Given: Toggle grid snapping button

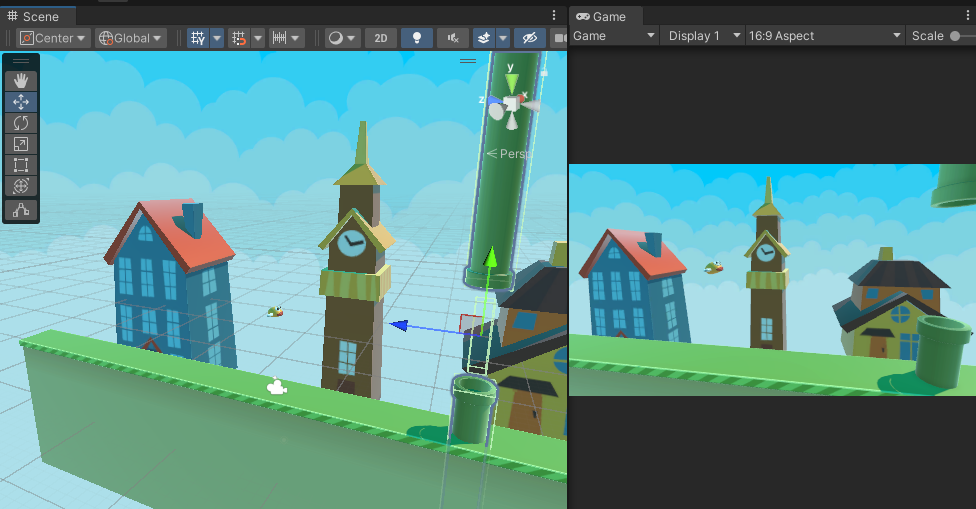Looking at the screenshot, I should (x=239, y=38).
